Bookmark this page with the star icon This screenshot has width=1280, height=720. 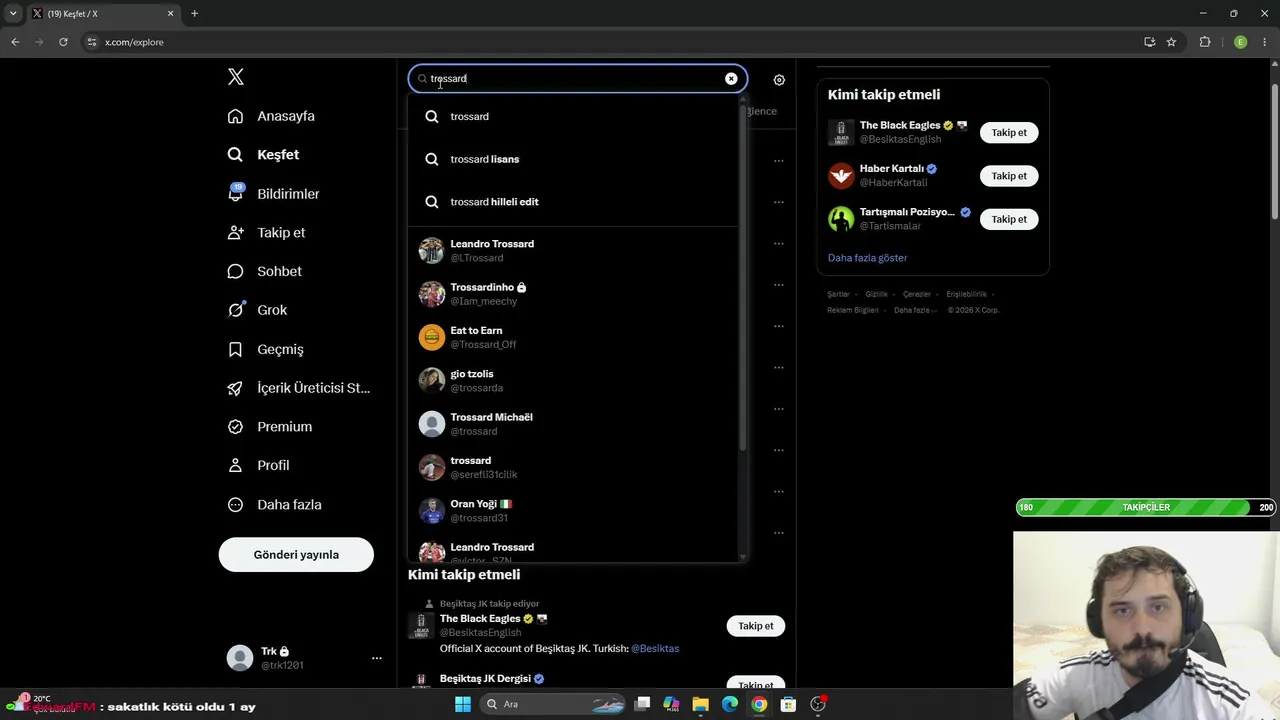tap(1171, 42)
